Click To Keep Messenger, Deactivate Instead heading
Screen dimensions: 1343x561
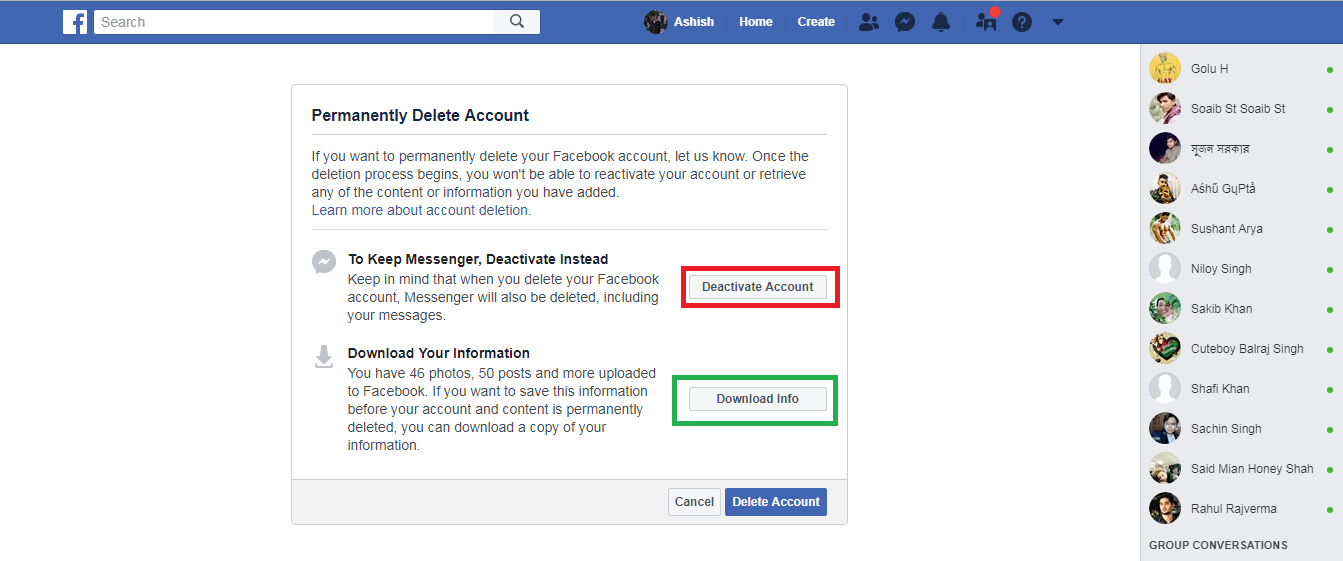478,259
